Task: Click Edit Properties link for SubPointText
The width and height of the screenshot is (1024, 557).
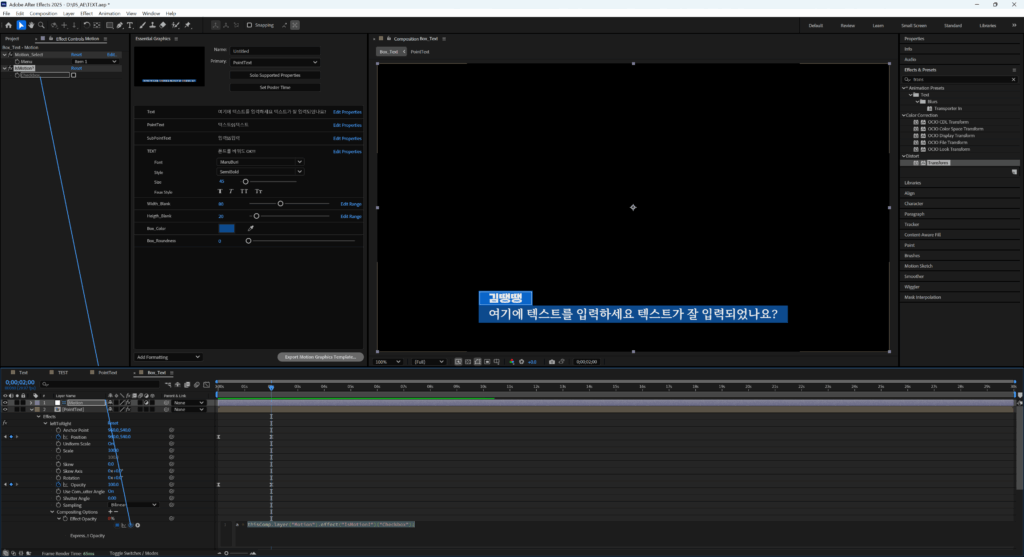Action: 347,138
